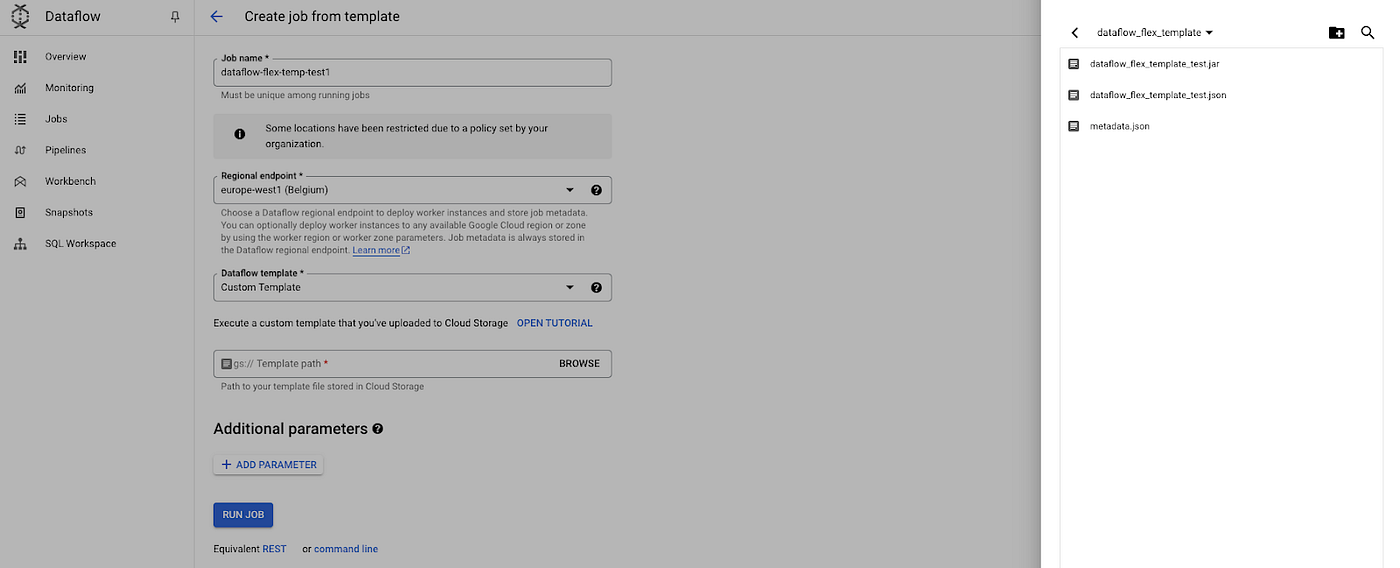Image resolution: width=1400 pixels, height=568 pixels.
Task: Expand the Regional endpoint dropdown
Action: click(x=570, y=190)
